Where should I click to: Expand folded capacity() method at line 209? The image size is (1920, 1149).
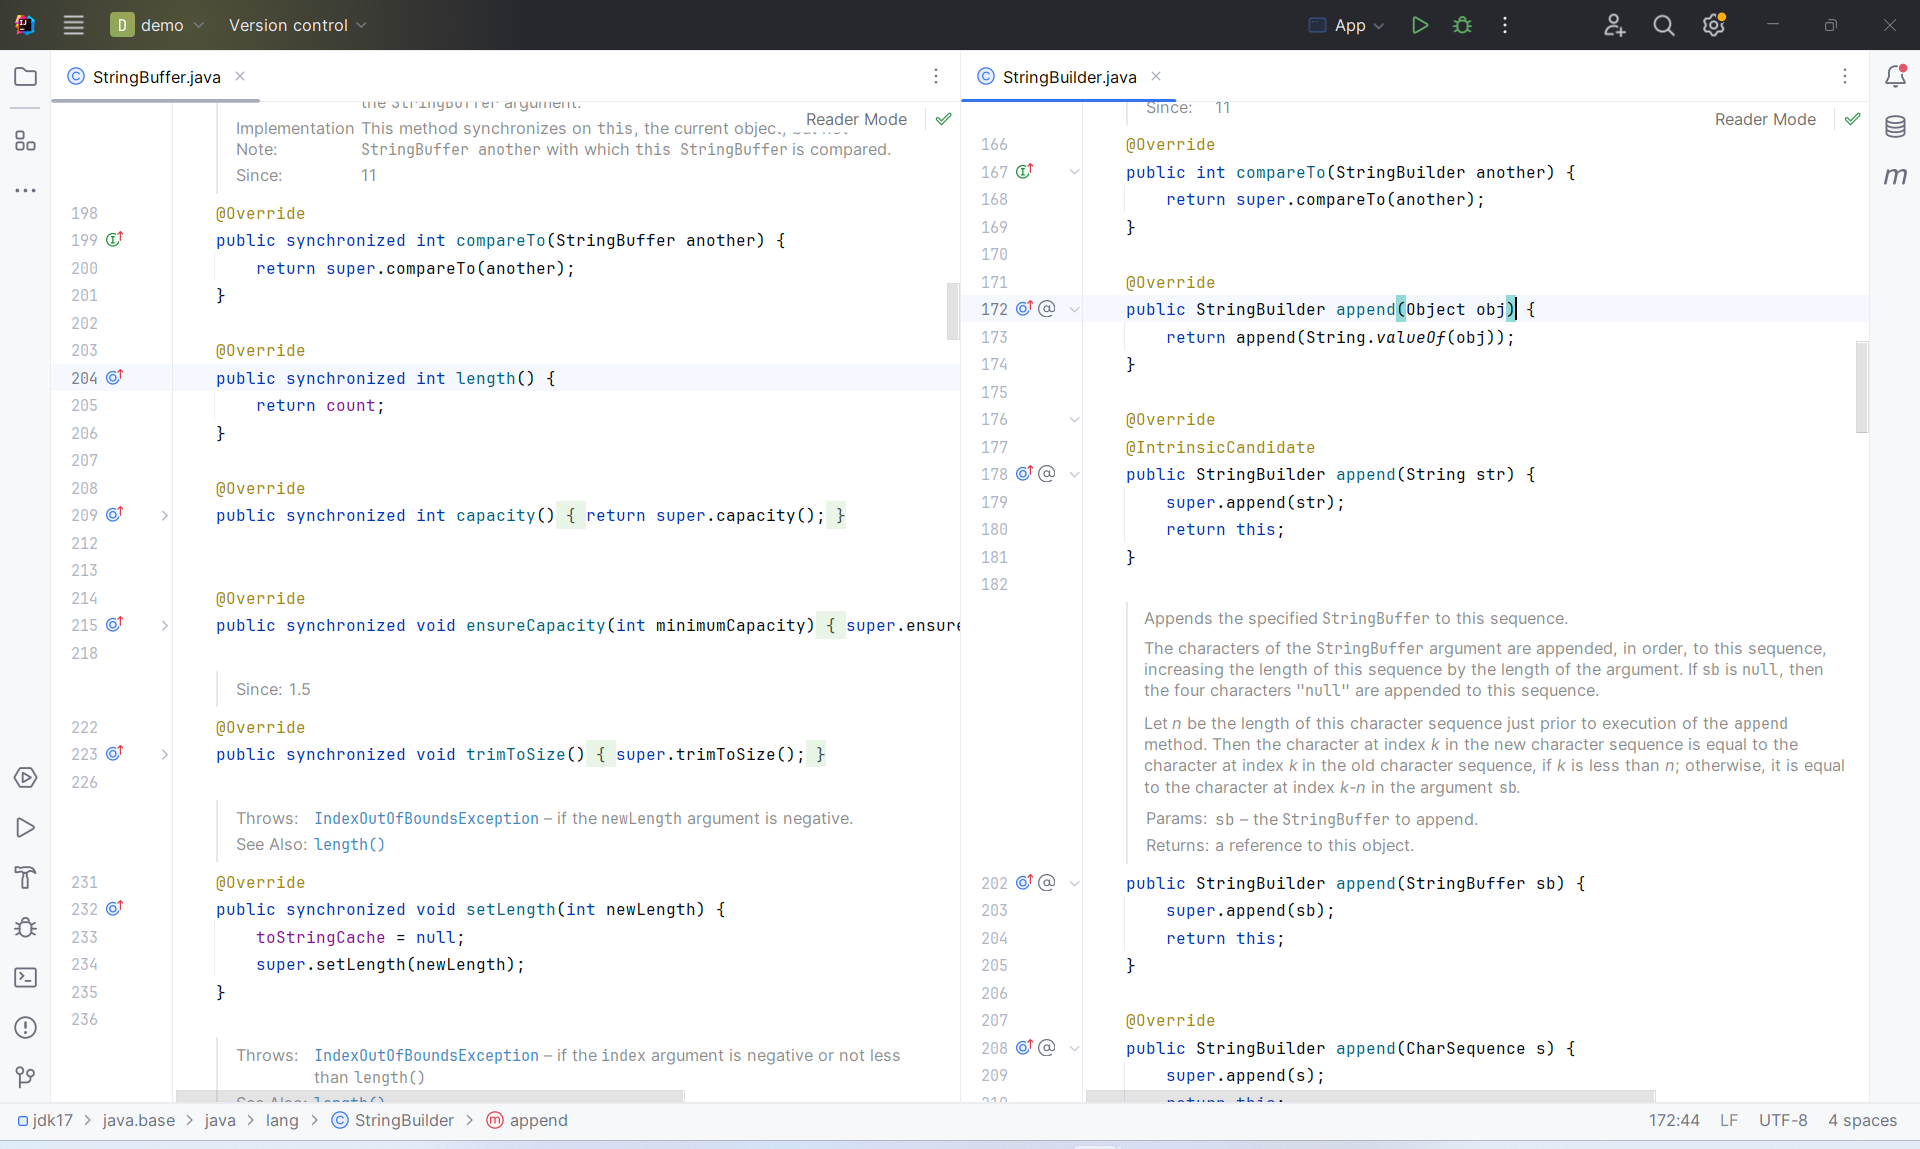[165, 516]
